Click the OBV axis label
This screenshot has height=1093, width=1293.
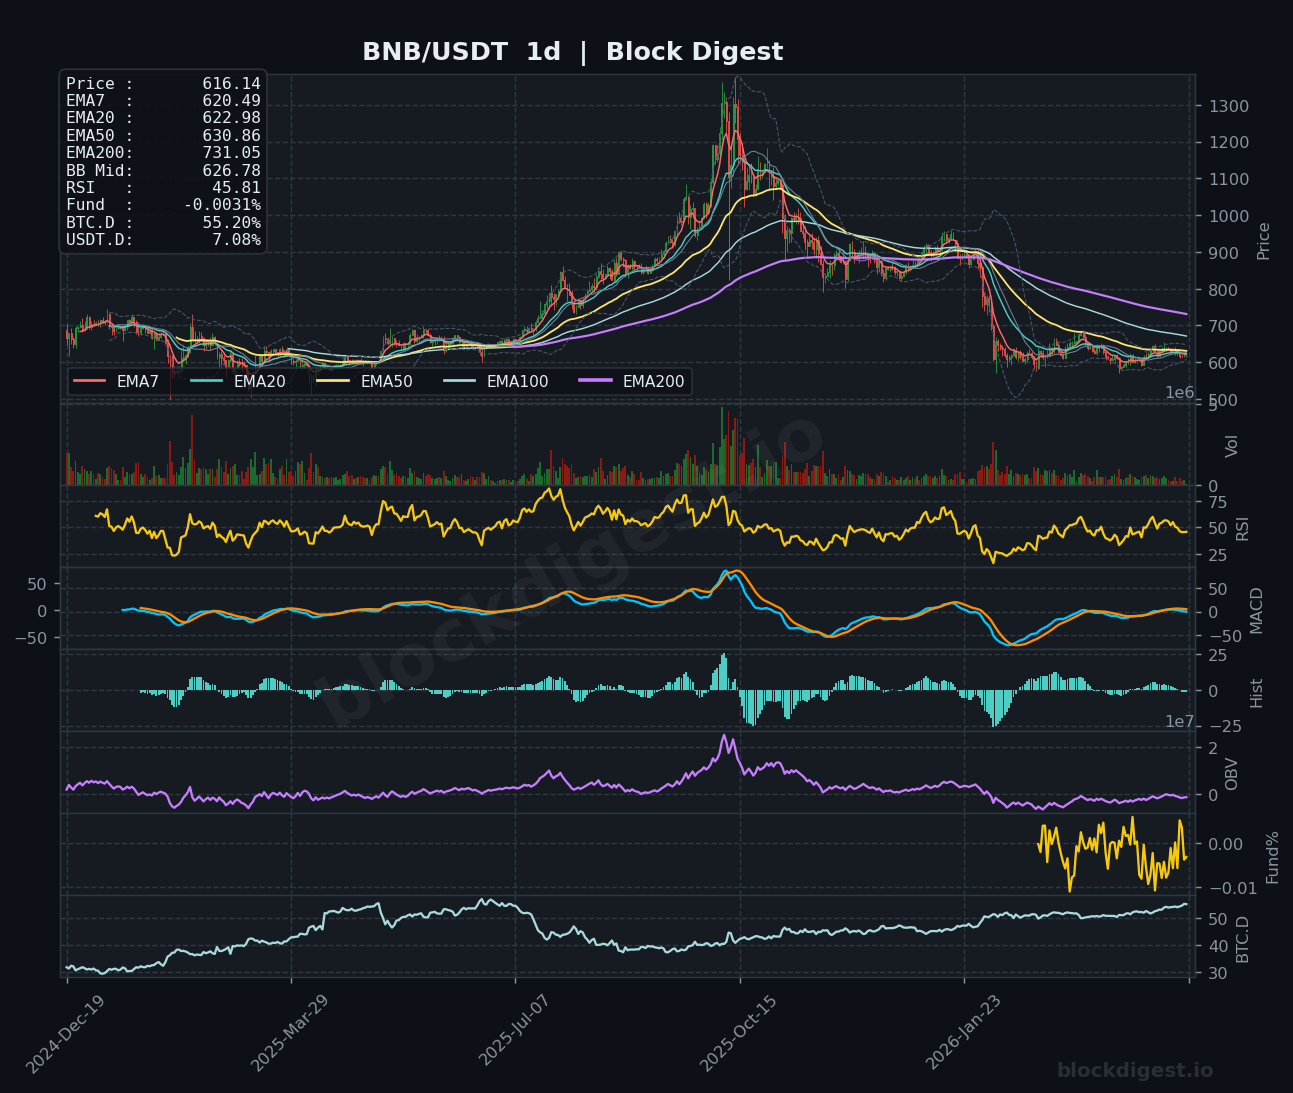(x=1232, y=773)
